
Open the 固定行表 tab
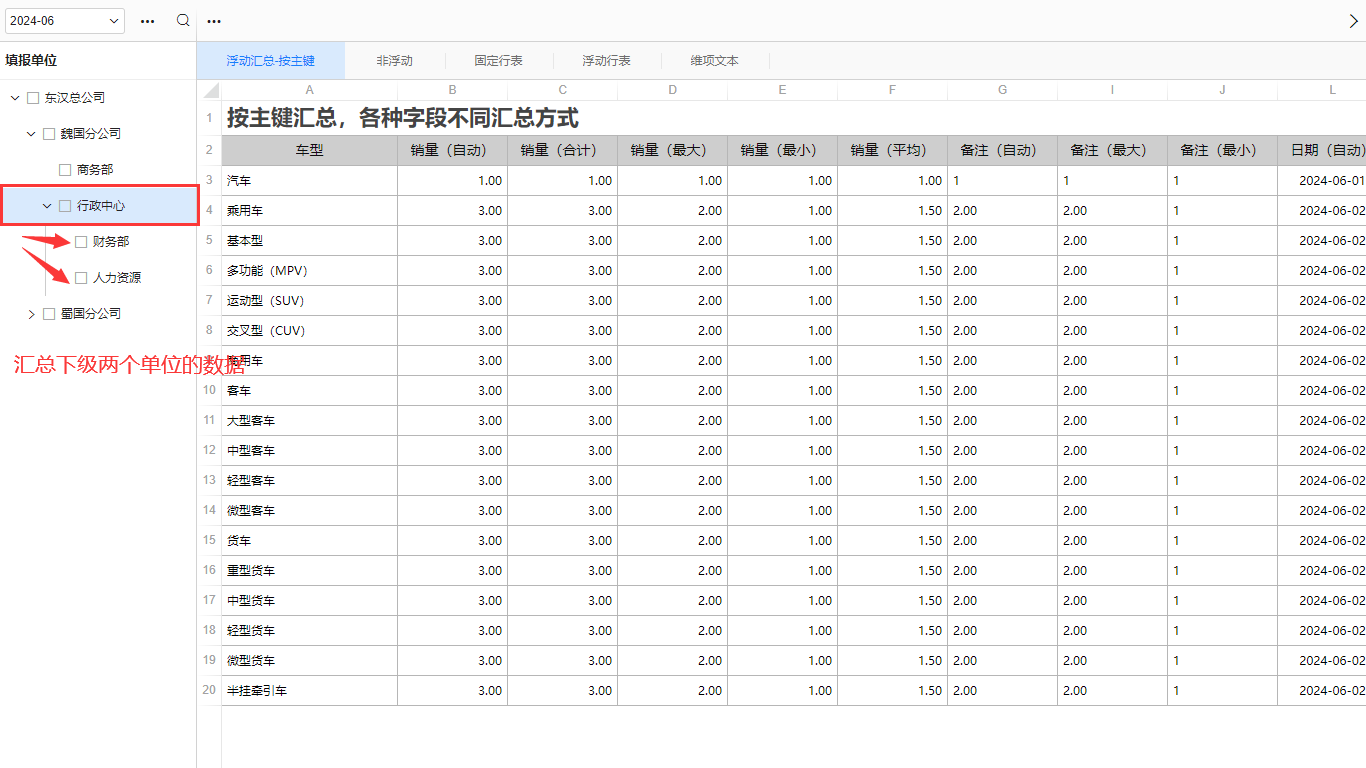point(498,61)
